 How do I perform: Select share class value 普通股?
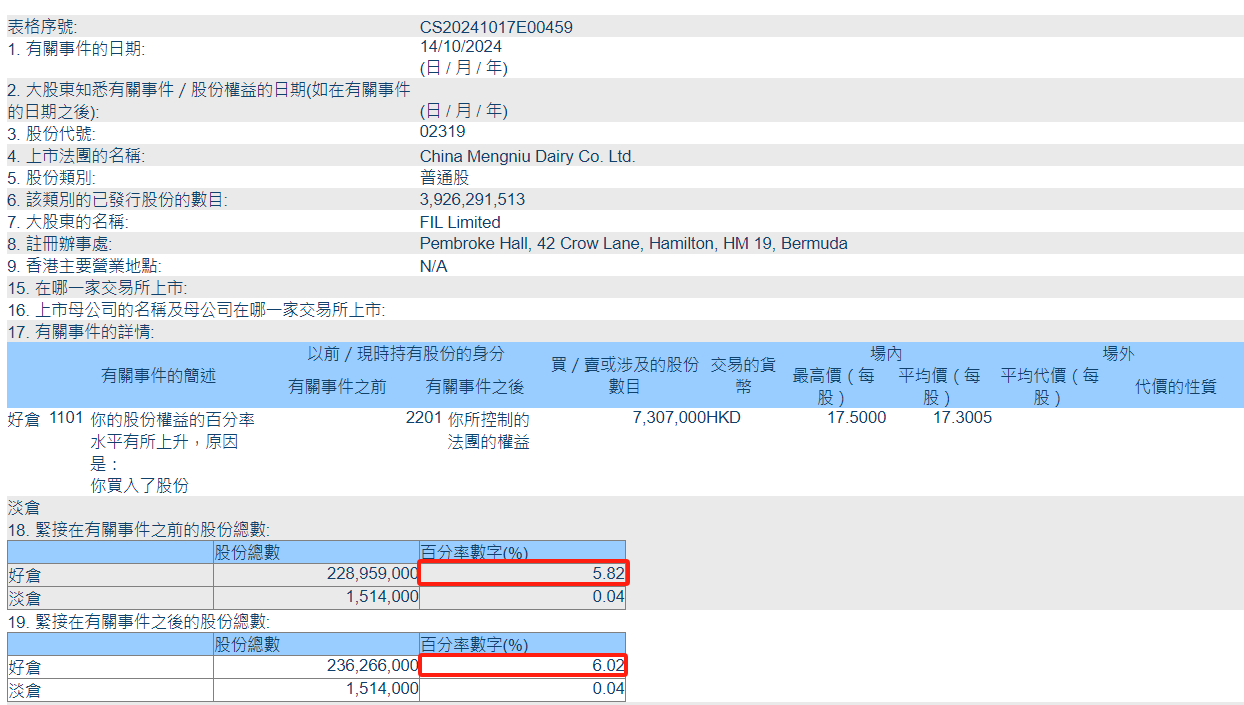pyautogui.click(x=444, y=178)
